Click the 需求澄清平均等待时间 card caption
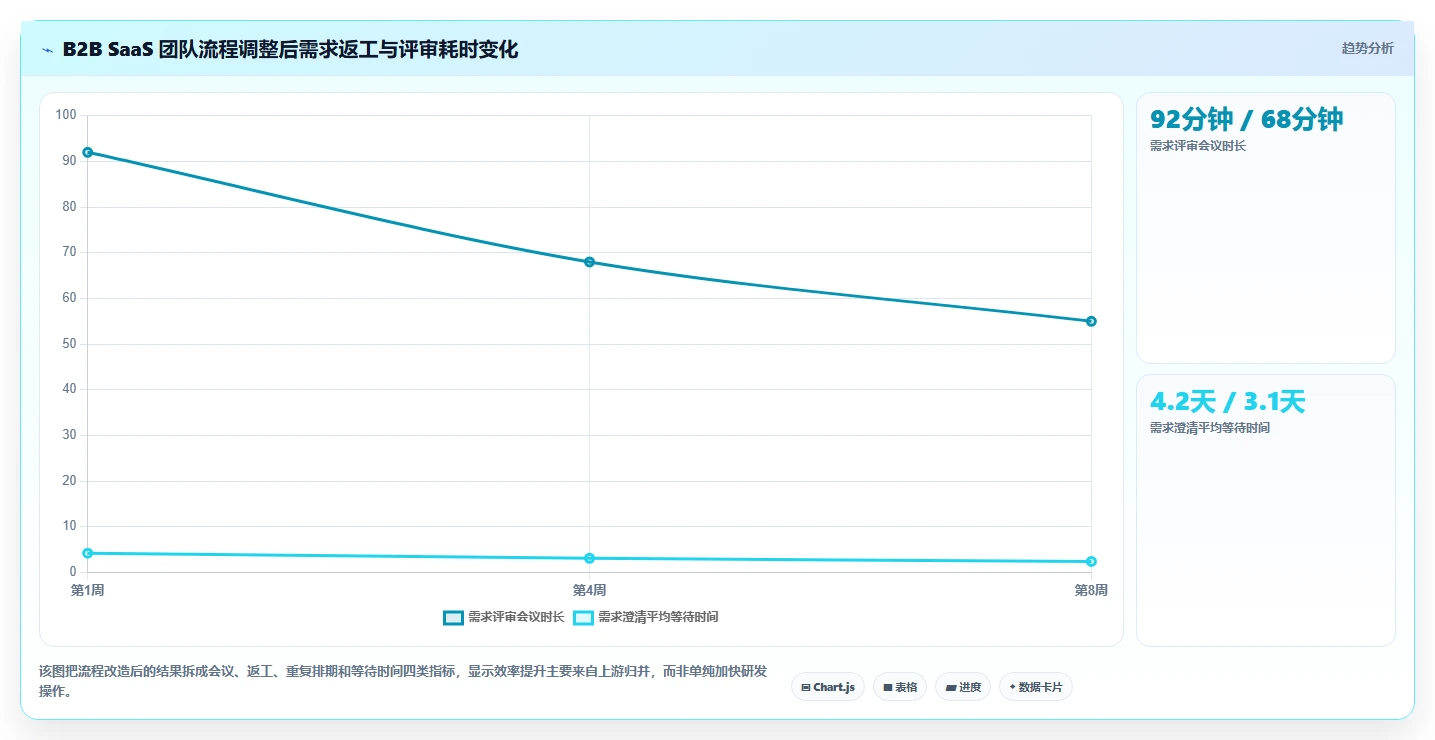1435x740 pixels. [x=1210, y=428]
